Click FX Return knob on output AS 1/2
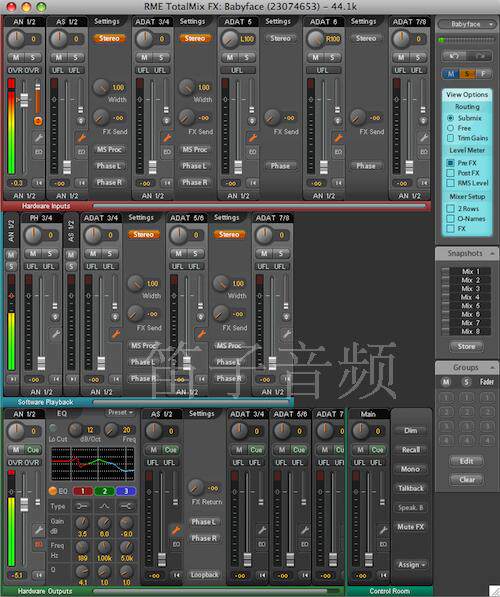The height and width of the screenshot is (597, 500). click(x=196, y=487)
